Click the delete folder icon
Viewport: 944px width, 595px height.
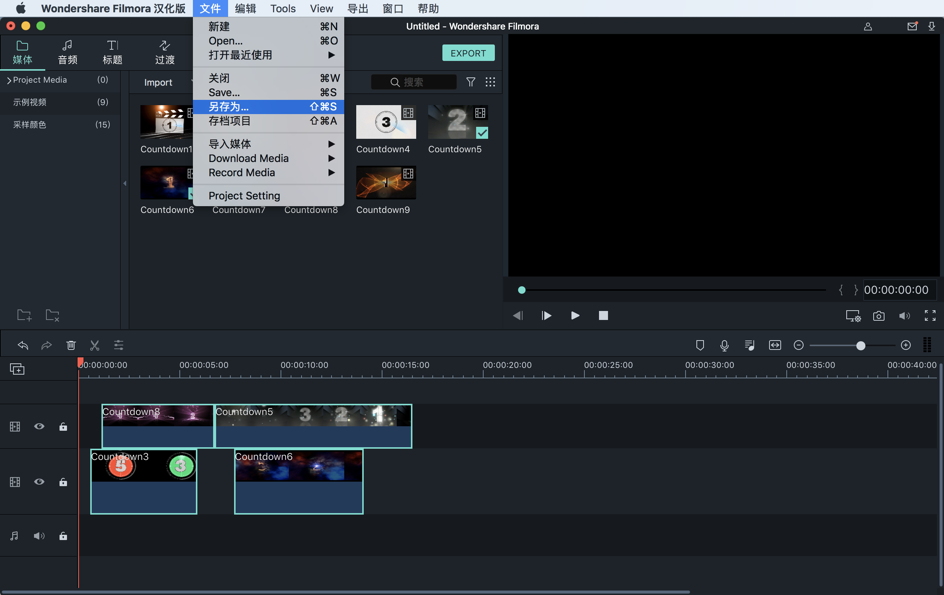pos(53,315)
